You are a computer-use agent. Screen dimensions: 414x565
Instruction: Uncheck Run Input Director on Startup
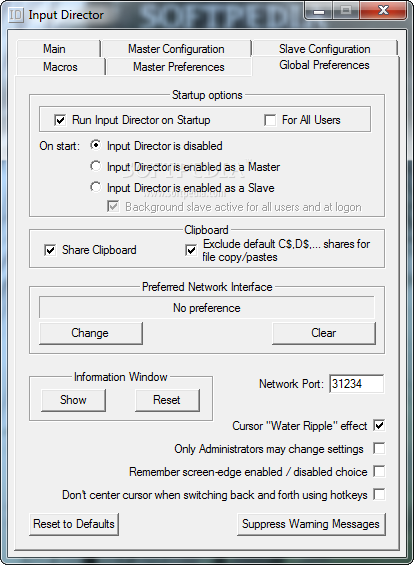tap(60, 120)
